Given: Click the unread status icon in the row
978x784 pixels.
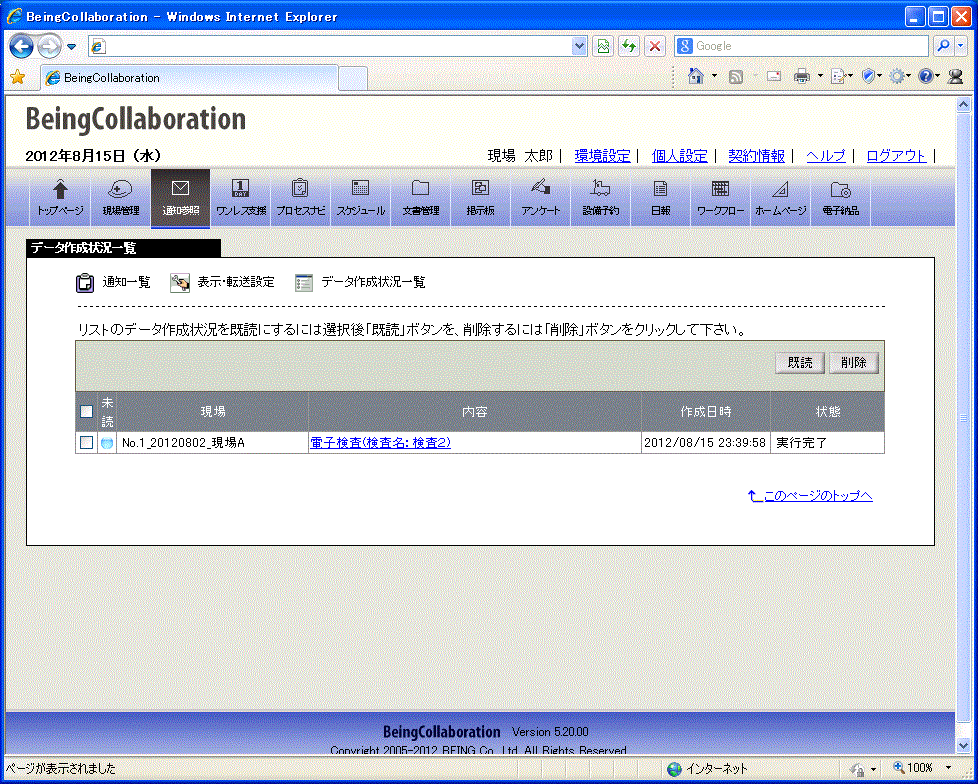Looking at the screenshot, I should [x=107, y=443].
